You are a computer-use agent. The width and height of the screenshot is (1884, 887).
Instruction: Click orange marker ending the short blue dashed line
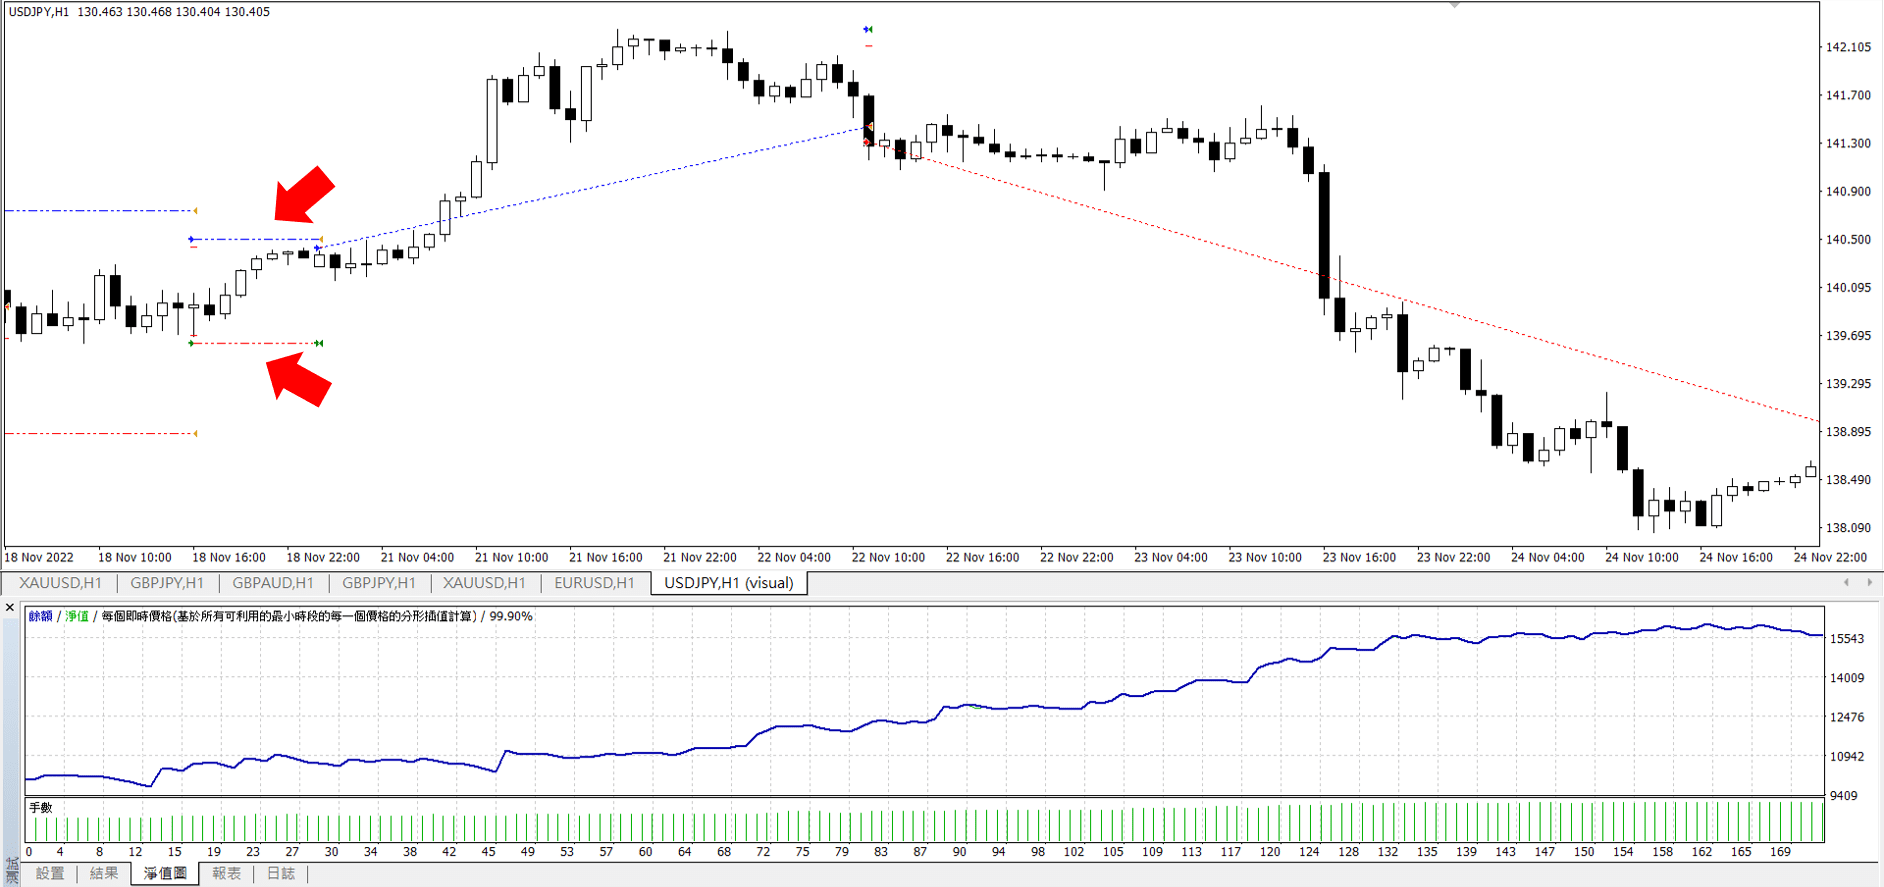click(x=319, y=239)
